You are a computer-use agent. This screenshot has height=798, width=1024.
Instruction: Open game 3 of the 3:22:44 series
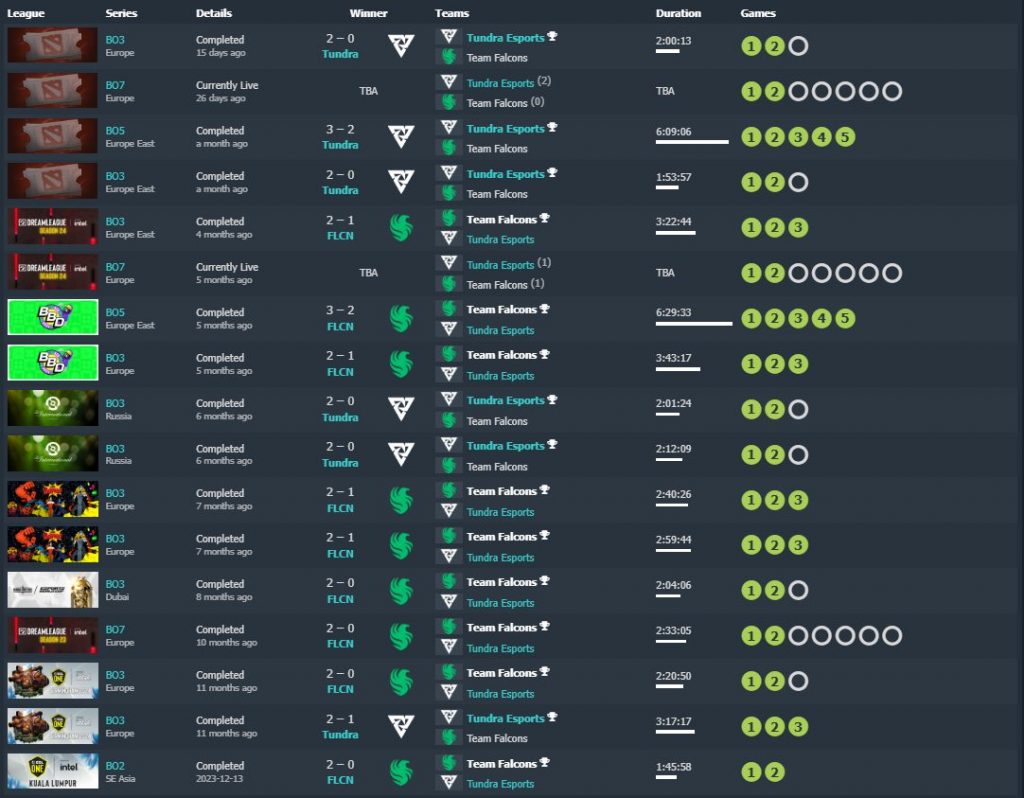[x=798, y=228]
